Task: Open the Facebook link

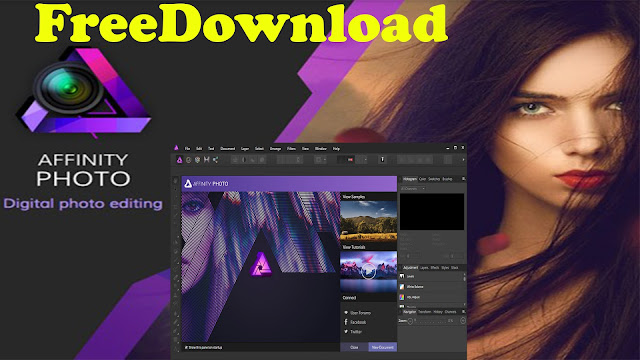Action: tap(358, 322)
